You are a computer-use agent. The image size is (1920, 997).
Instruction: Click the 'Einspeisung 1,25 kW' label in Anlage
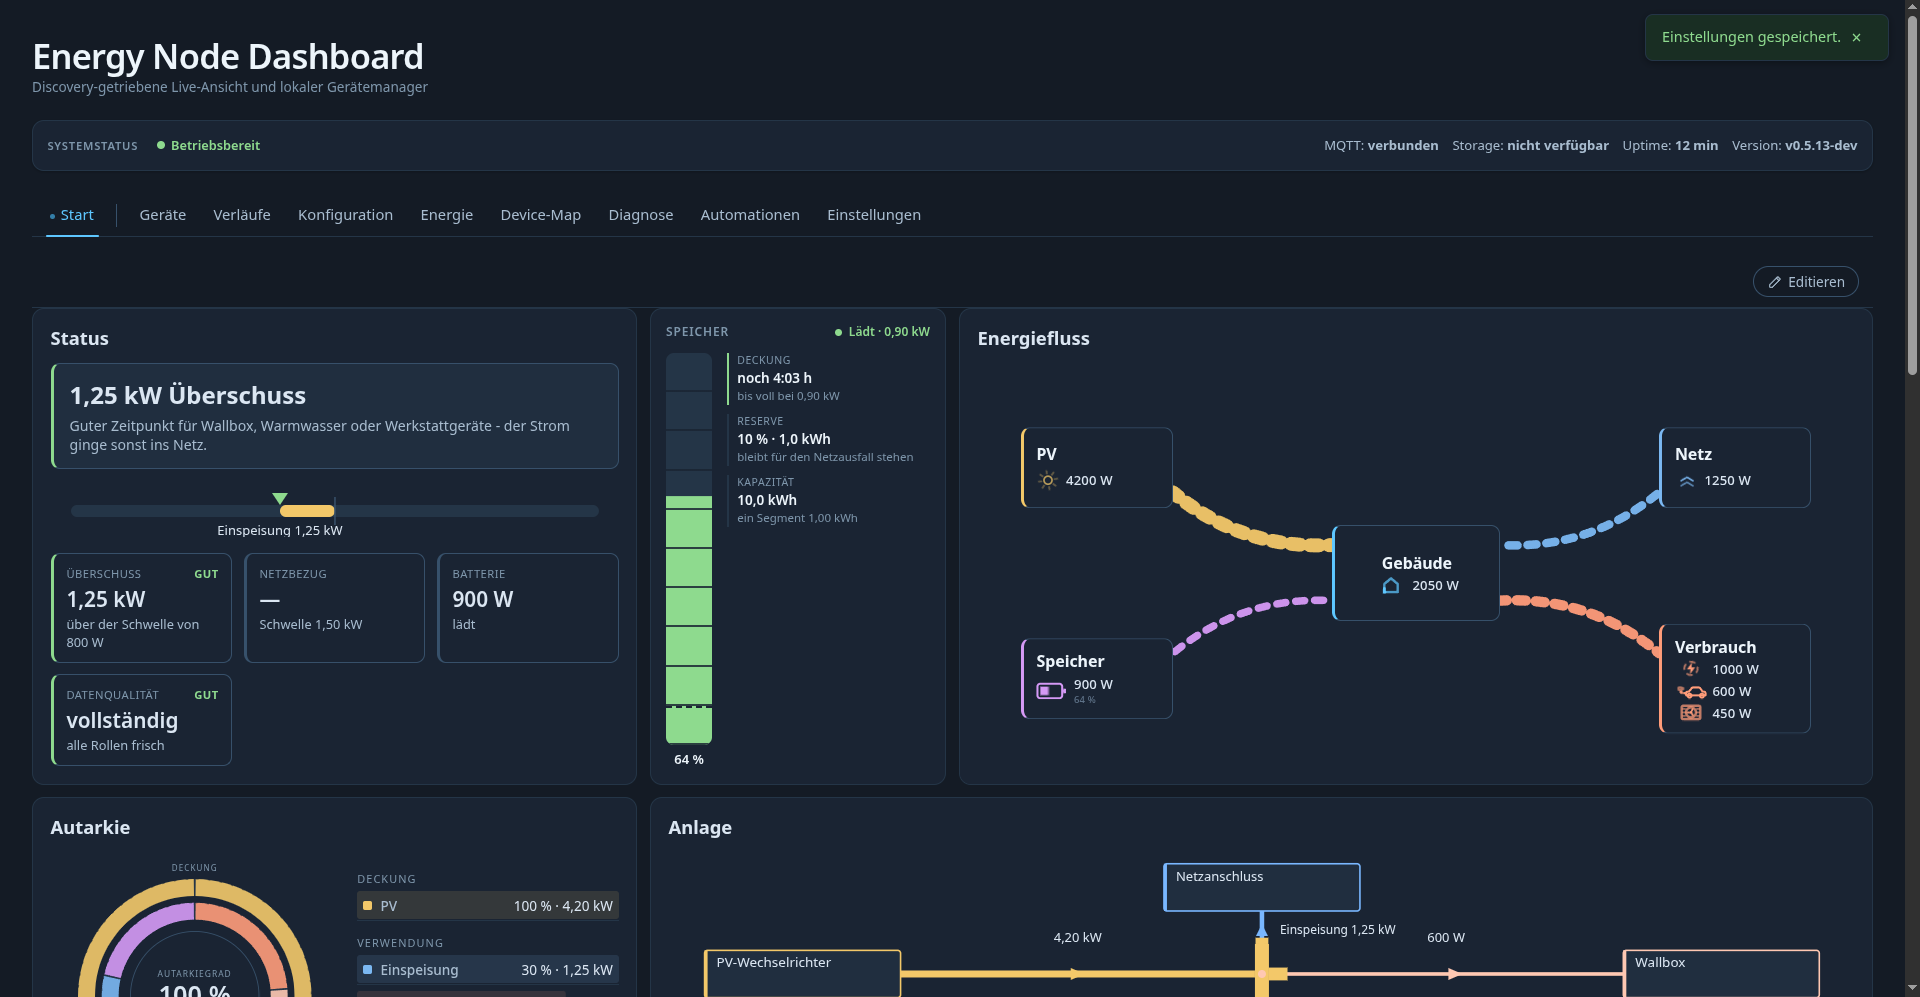coord(1337,930)
